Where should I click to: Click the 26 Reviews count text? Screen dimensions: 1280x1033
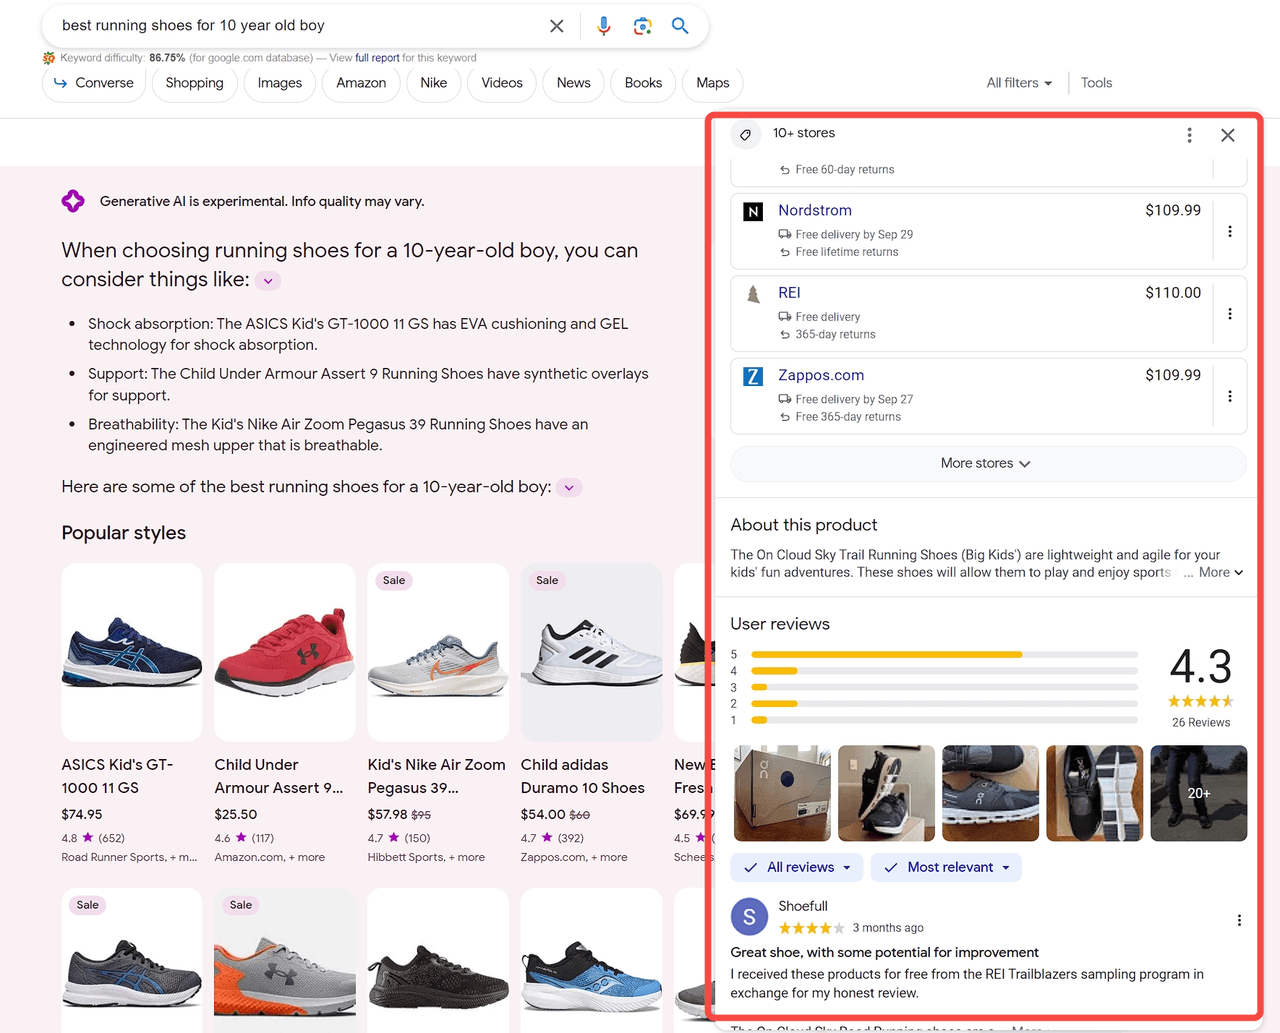tap(1201, 722)
